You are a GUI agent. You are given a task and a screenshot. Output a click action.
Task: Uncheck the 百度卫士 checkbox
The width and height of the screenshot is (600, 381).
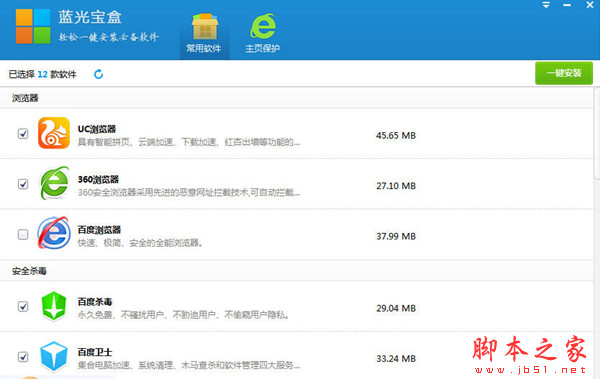click(23, 357)
